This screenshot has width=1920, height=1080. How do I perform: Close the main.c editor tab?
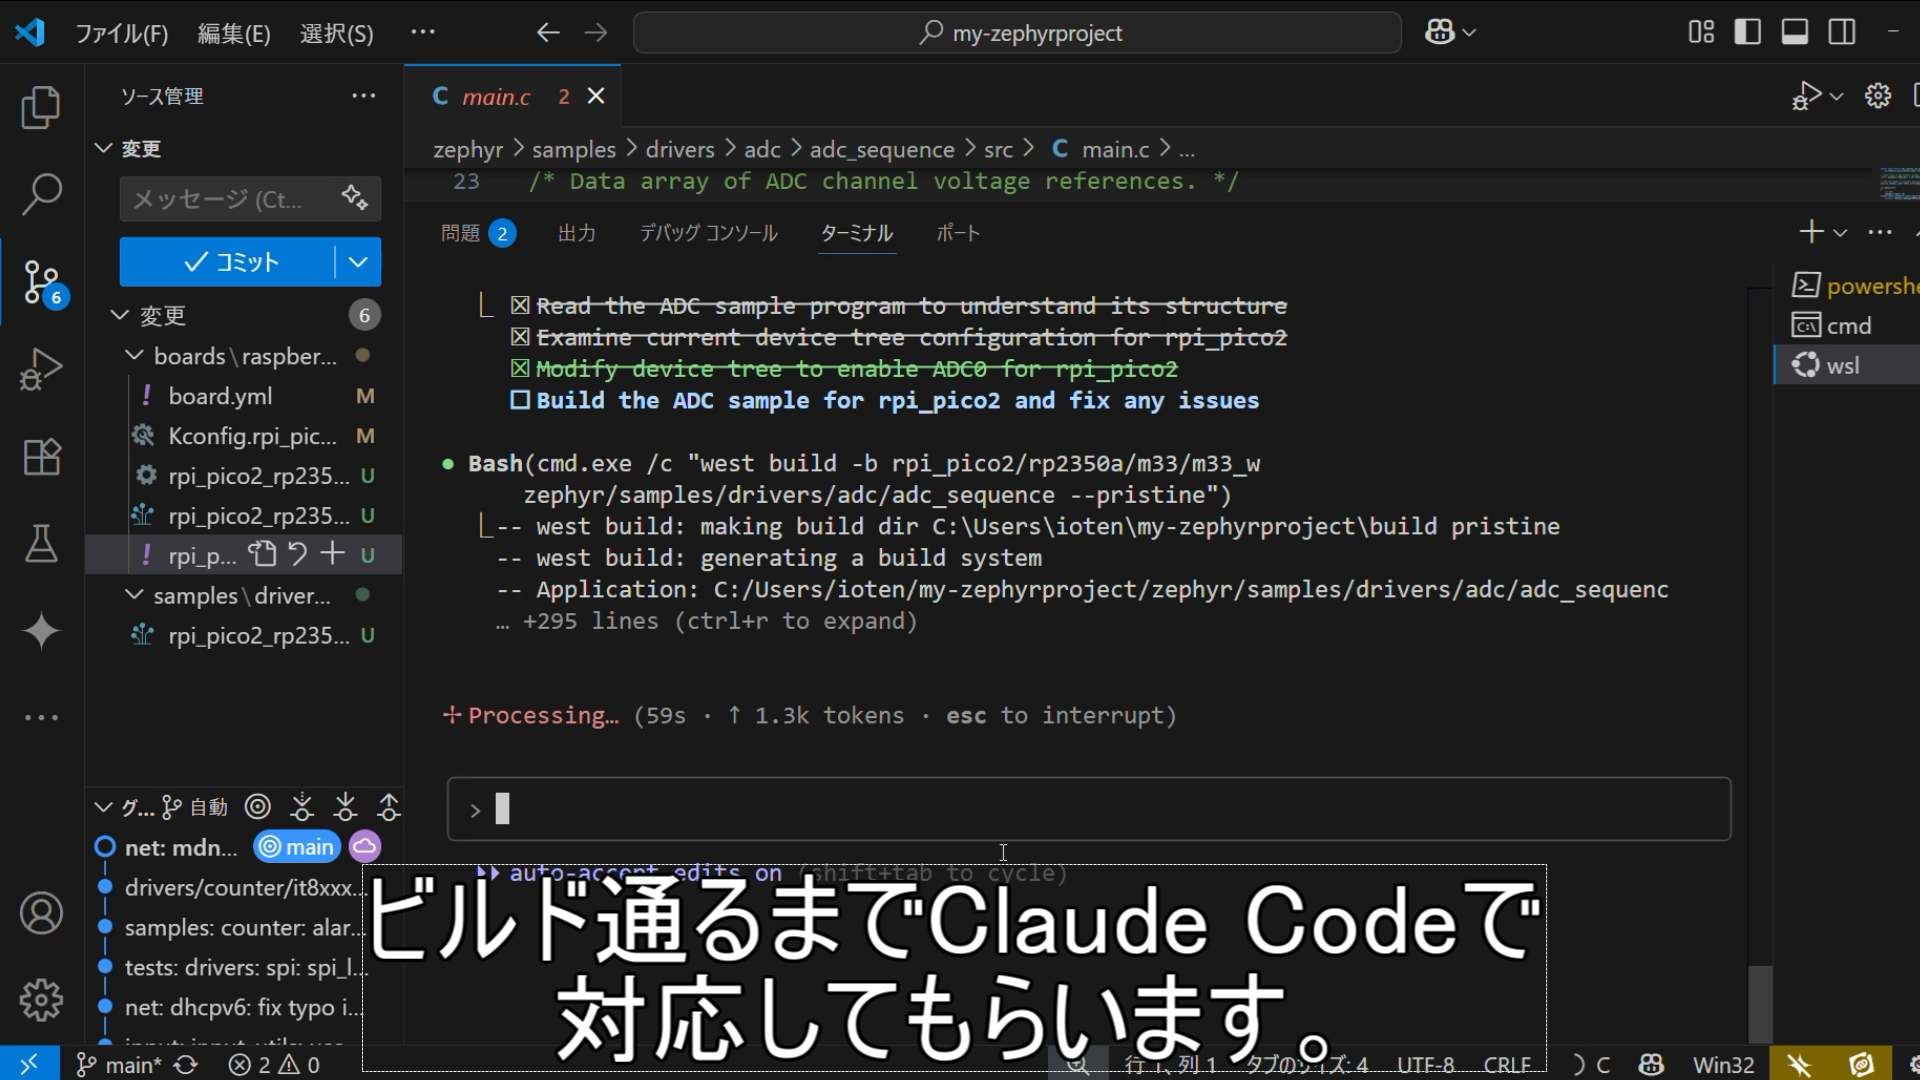596,96
